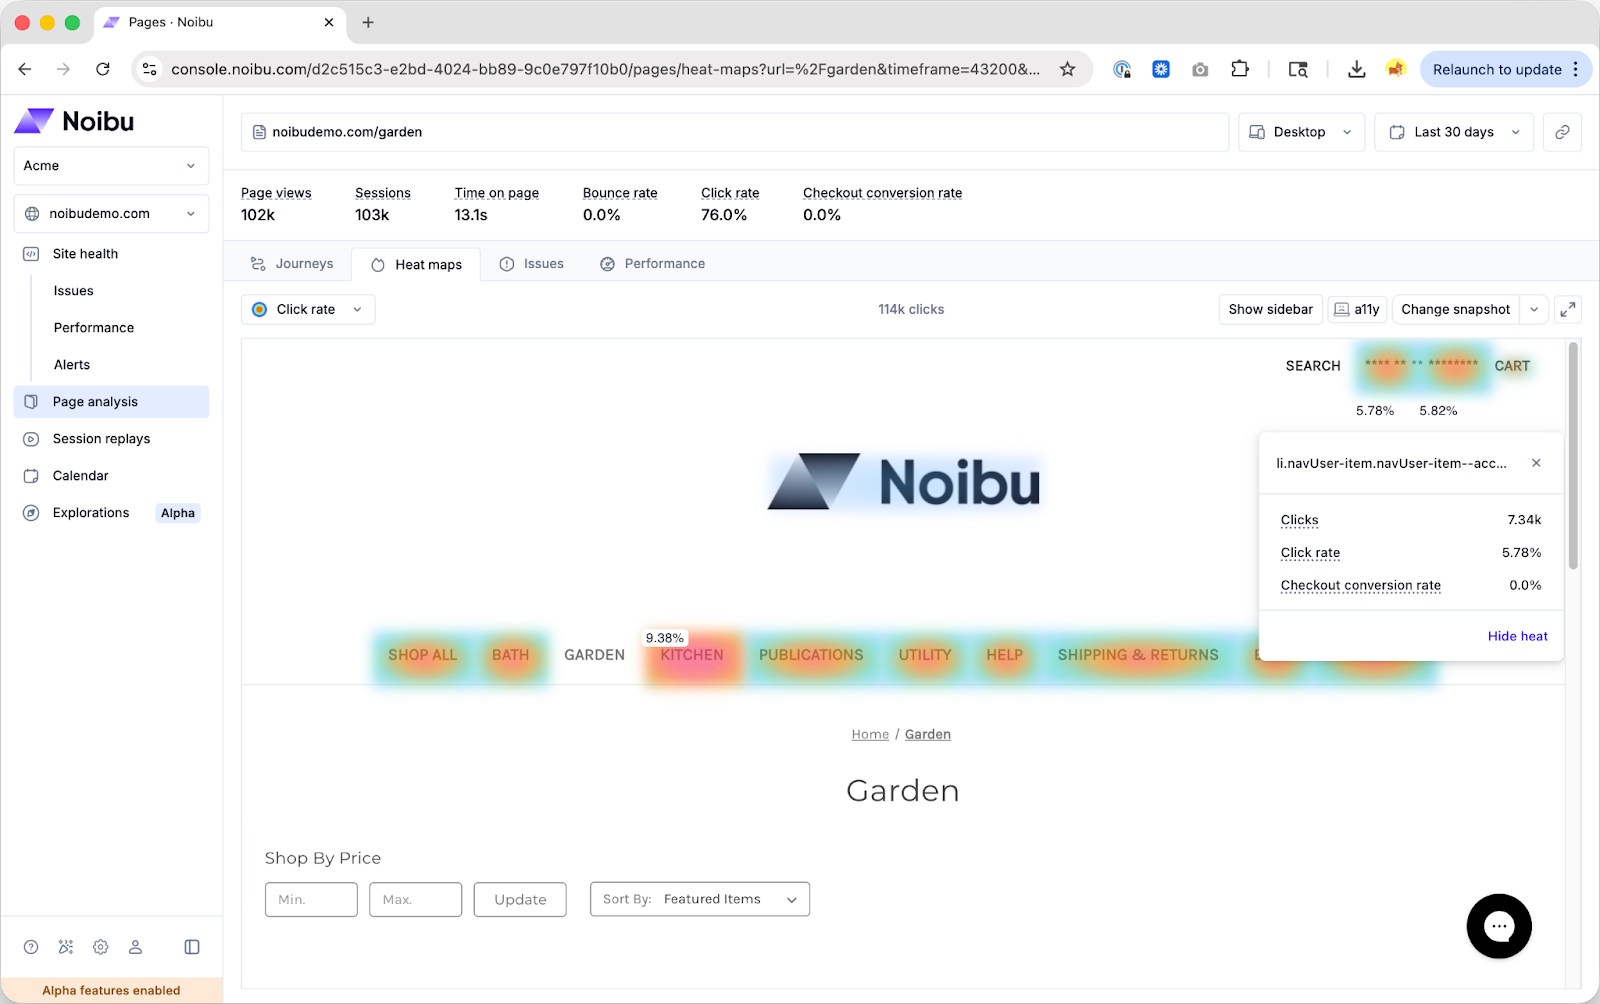The width and height of the screenshot is (1600, 1004).
Task: Open the camera extension in the browser toolbar
Action: coord(1200,69)
